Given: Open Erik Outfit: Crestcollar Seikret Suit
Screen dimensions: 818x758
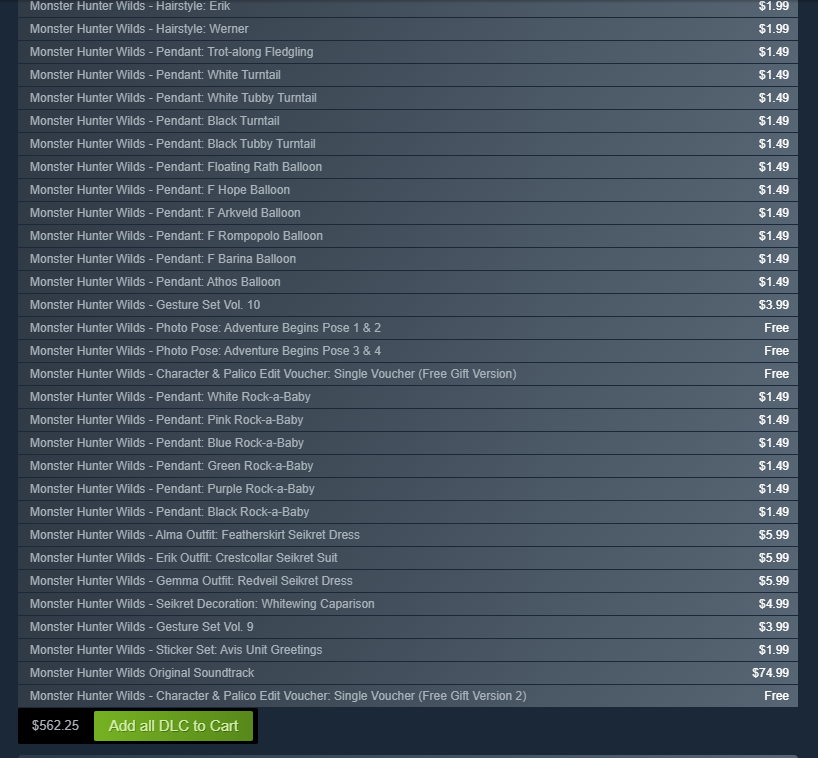Looking at the screenshot, I should (408, 557).
